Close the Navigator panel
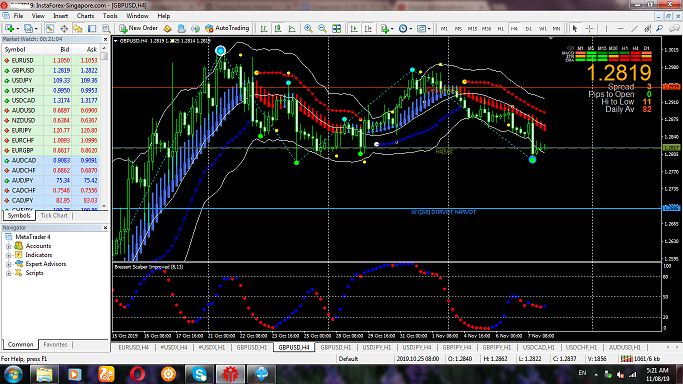 [x=105, y=228]
